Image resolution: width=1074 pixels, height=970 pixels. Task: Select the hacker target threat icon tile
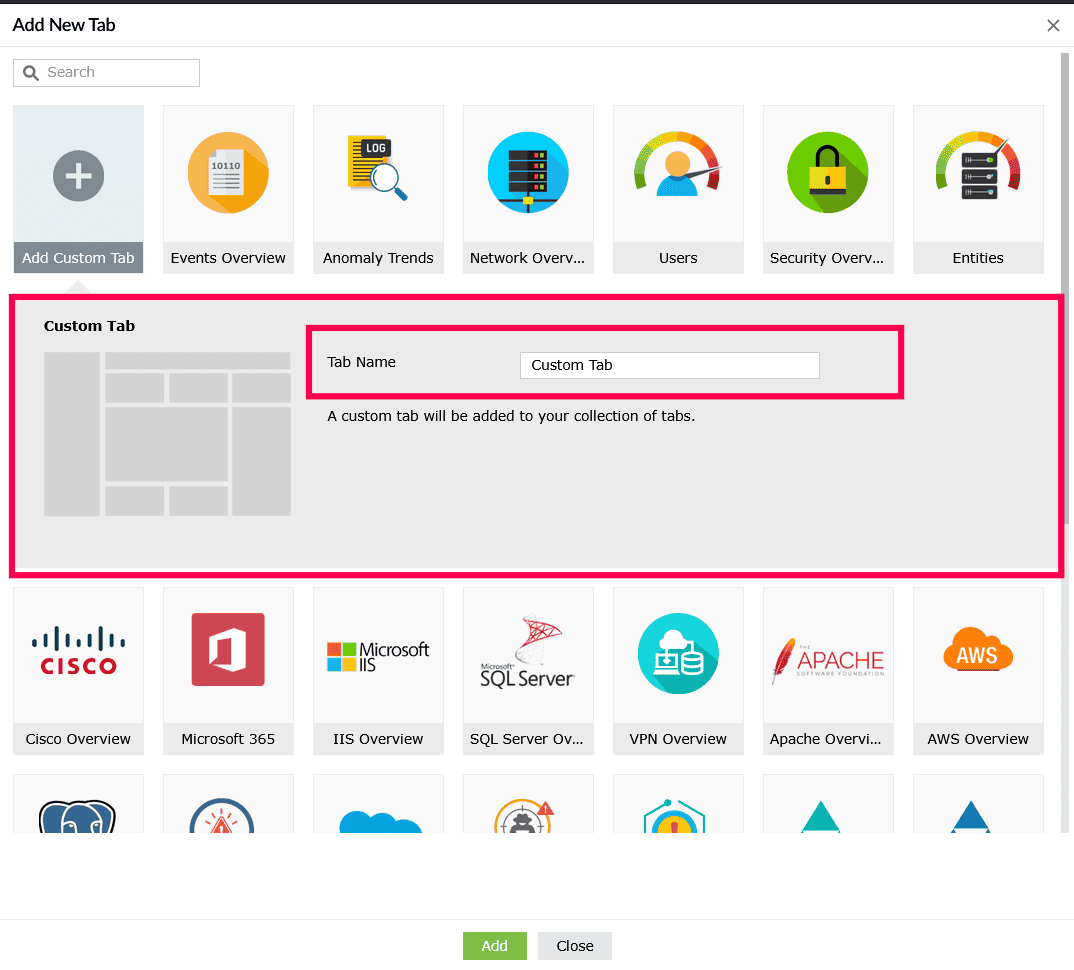[524, 817]
